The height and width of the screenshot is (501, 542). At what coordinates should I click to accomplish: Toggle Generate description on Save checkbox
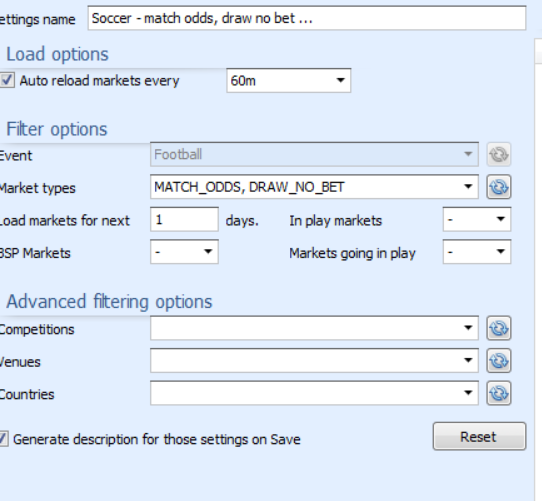(3, 439)
